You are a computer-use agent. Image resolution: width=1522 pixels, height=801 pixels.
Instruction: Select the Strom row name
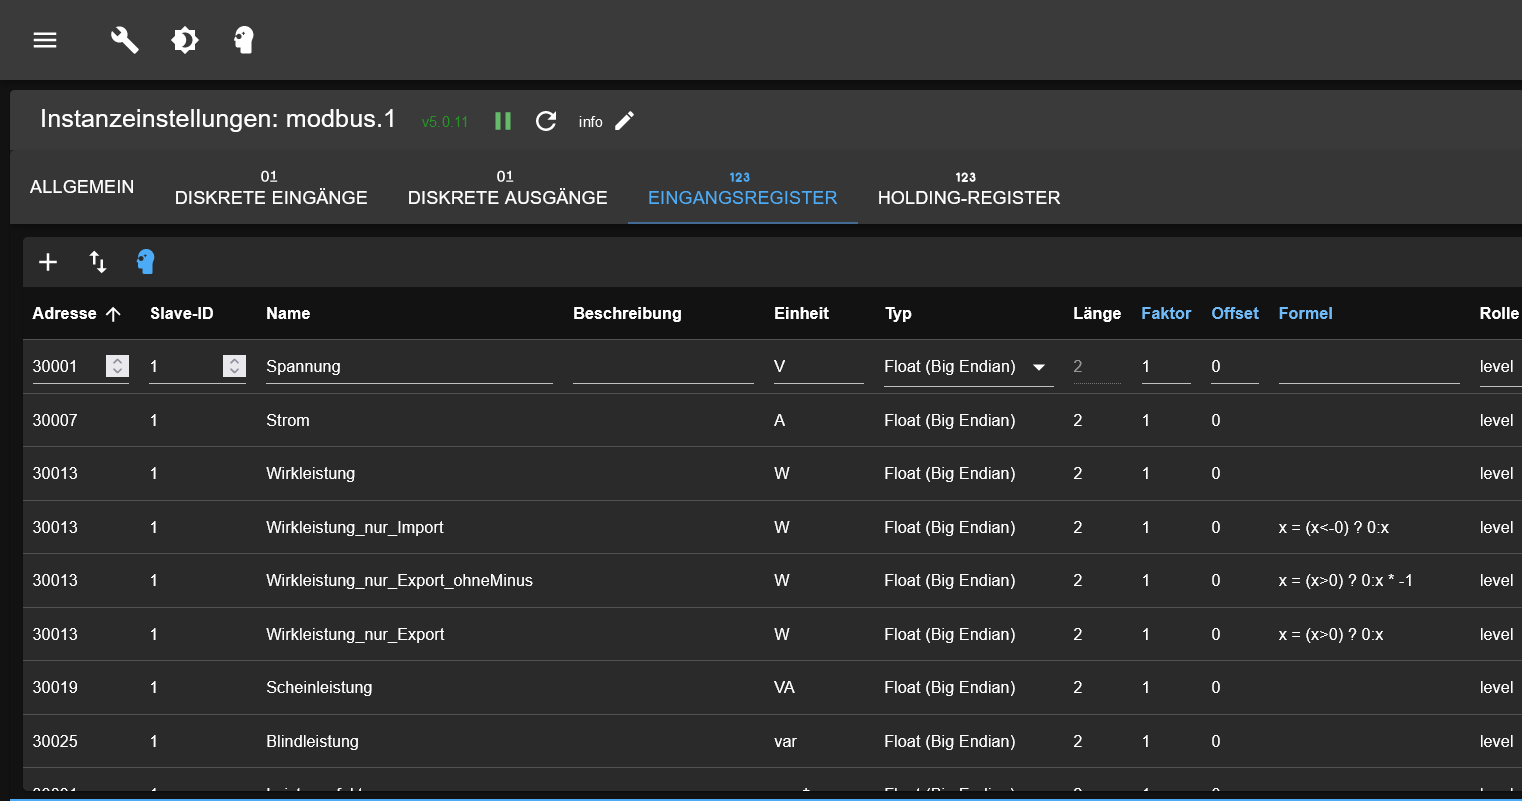click(288, 421)
